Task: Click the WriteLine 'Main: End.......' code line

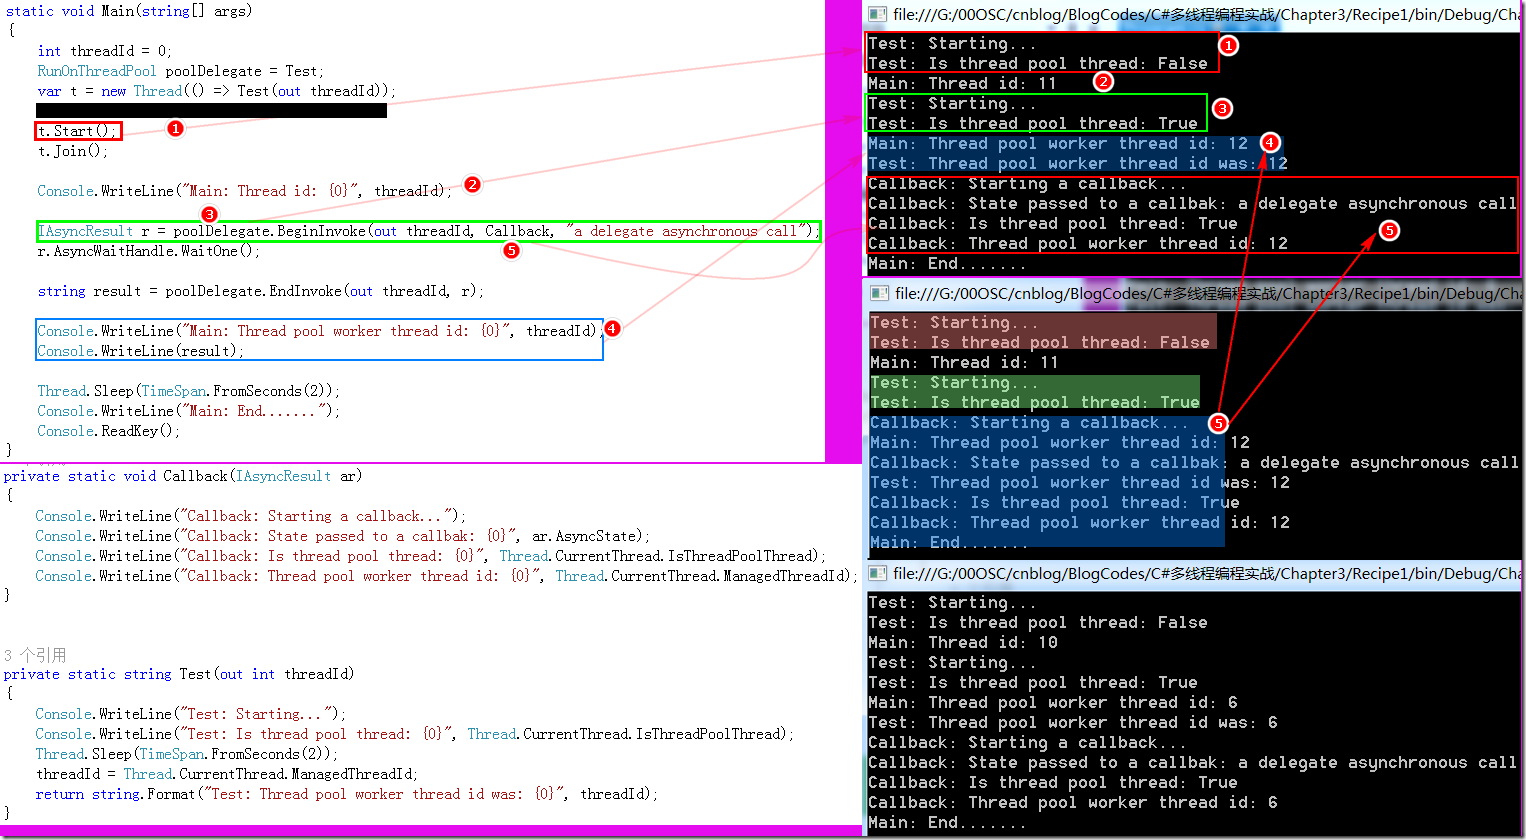Action: pyautogui.click(x=189, y=411)
